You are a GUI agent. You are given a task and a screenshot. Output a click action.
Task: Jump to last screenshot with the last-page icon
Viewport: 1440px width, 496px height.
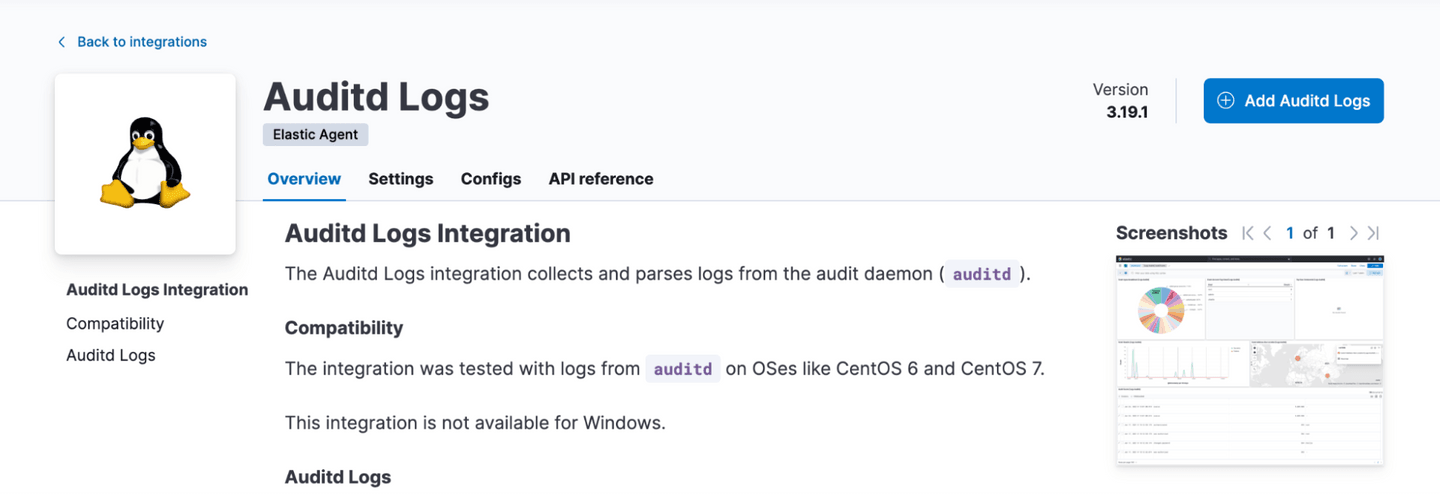coord(1373,233)
